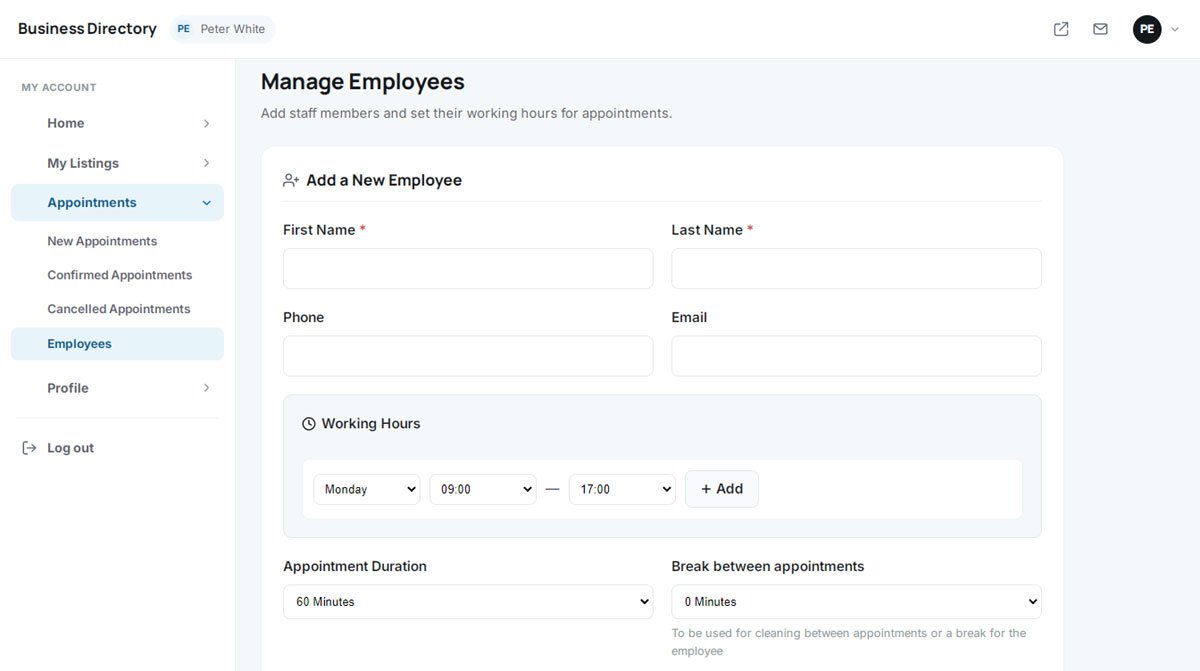Click the Working Hours heading text

(371, 424)
